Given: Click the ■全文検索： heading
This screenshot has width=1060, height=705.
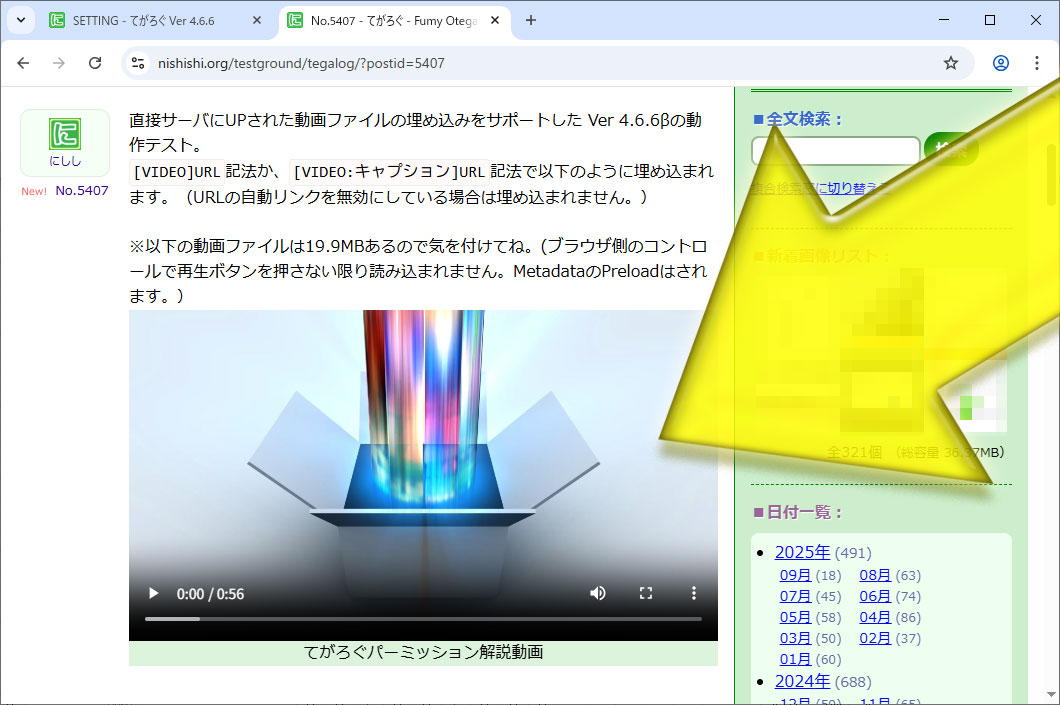Looking at the screenshot, I should pyautogui.click(x=798, y=120).
